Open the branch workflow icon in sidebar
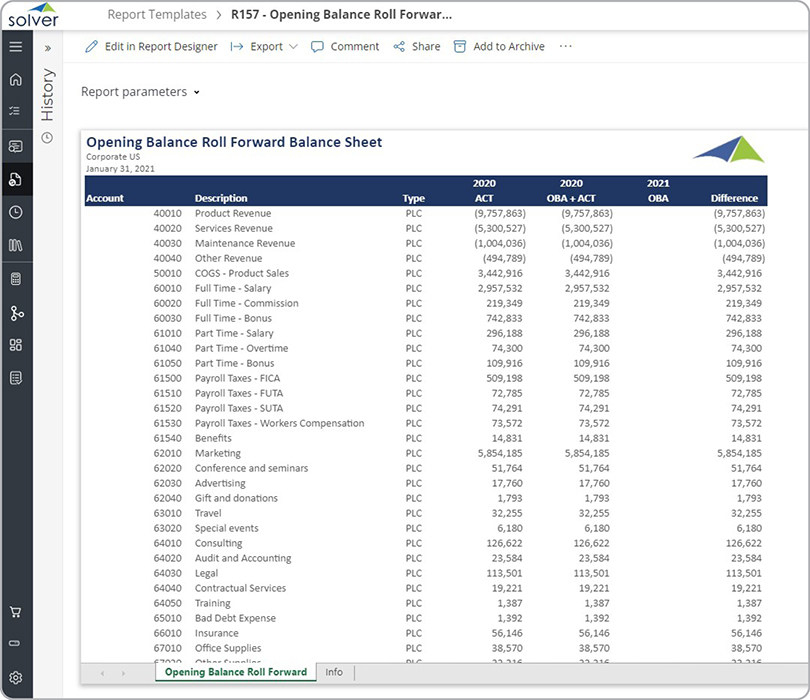Viewport: 810px width, 700px height. [x=17, y=313]
